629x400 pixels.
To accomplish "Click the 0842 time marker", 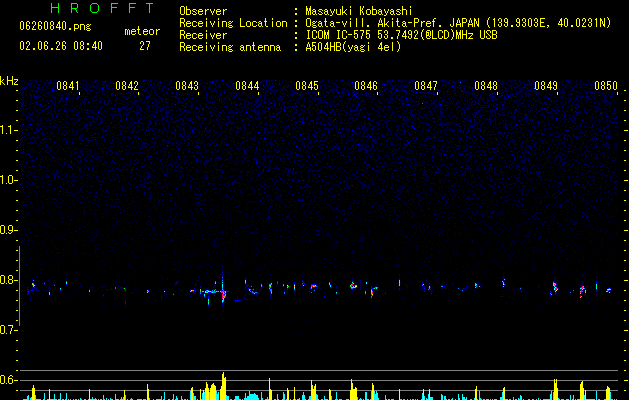I will coord(127,86).
